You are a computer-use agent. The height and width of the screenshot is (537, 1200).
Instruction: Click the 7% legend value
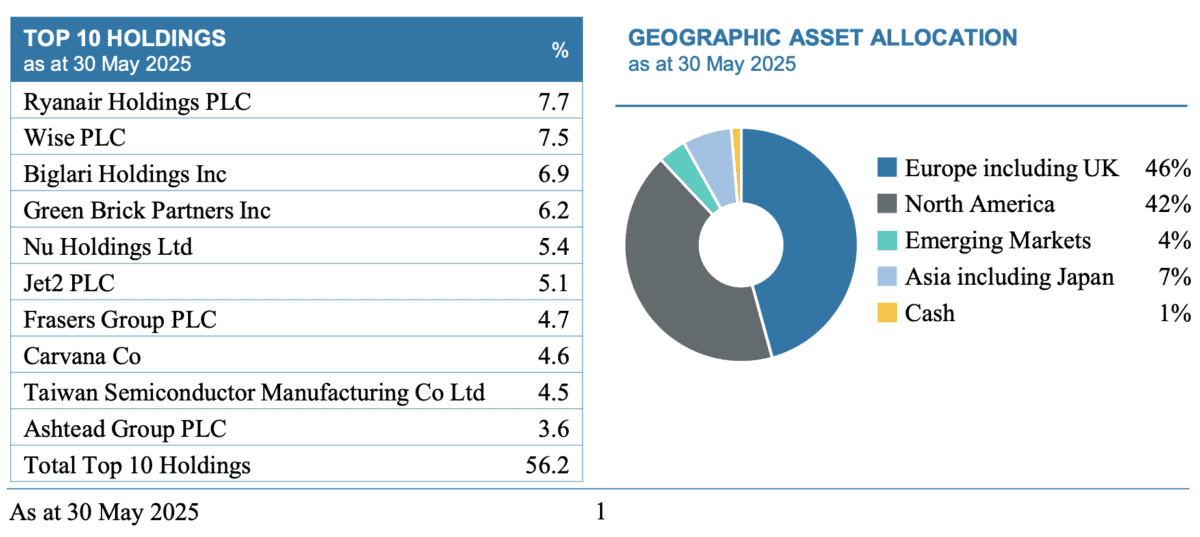coord(1175,277)
